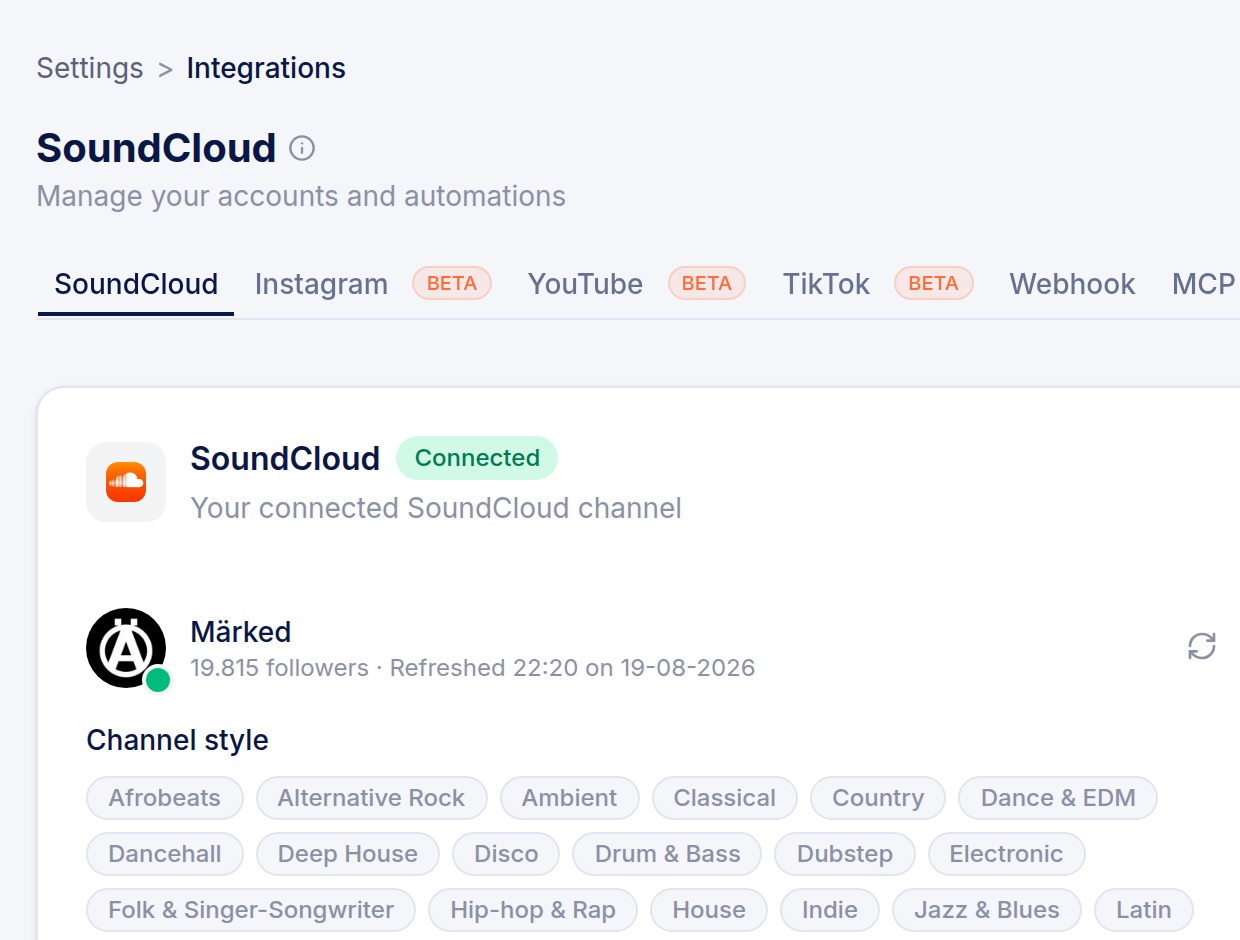Open the Märked channel avatar
This screenshot has width=1240, height=940.
click(126, 648)
